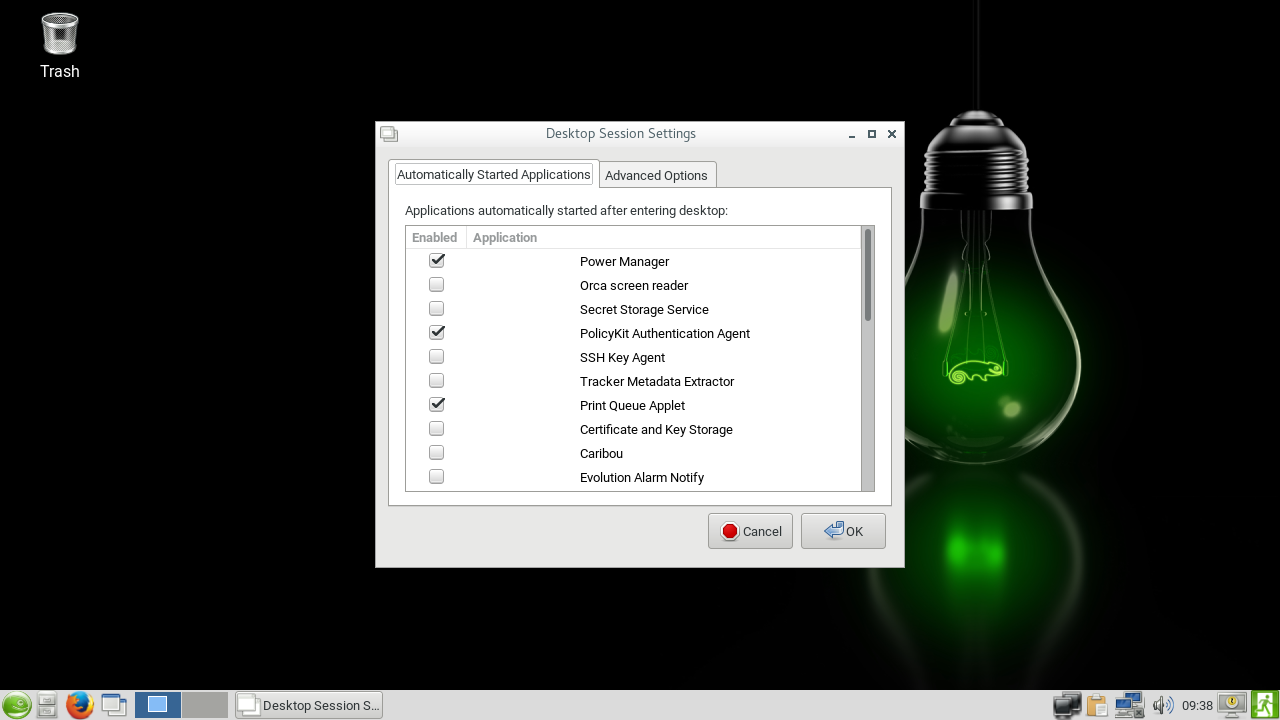The height and width of the screenshot is (720, 1280).
Task: Launch the file manager from taskbar
Action: [x=47, y=705]
